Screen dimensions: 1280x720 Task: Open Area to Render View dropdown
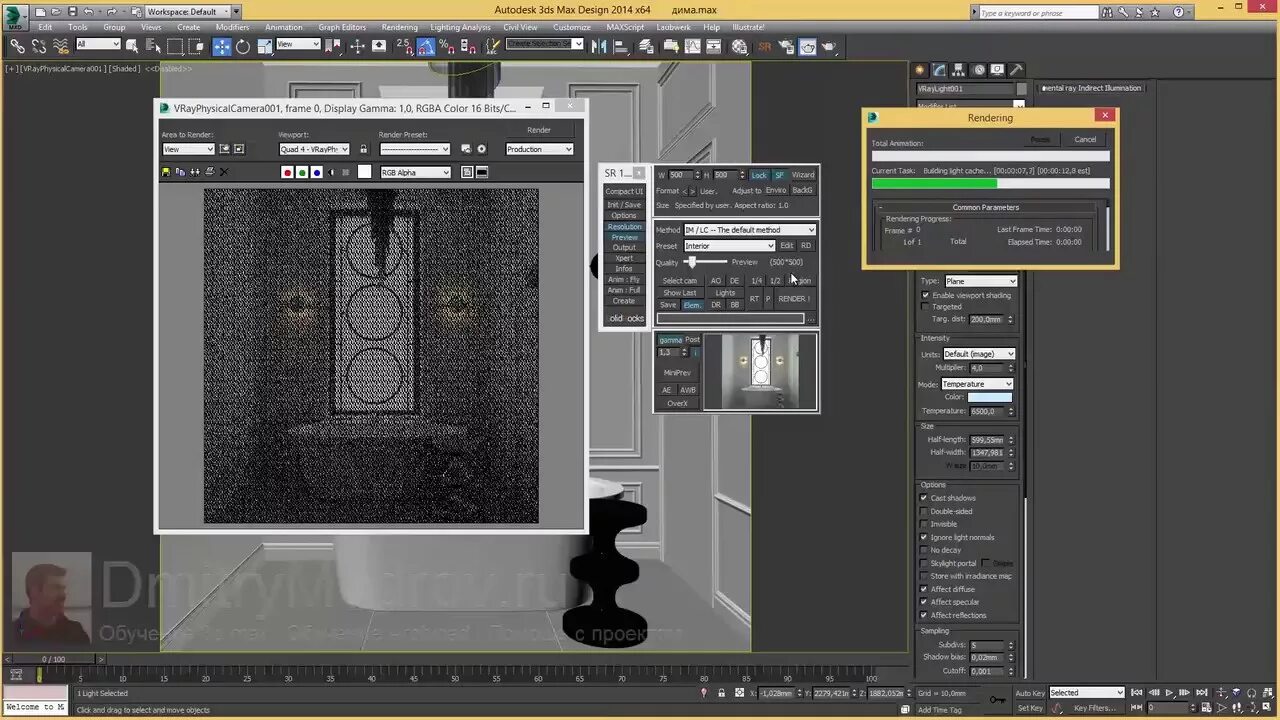[188, 149]
